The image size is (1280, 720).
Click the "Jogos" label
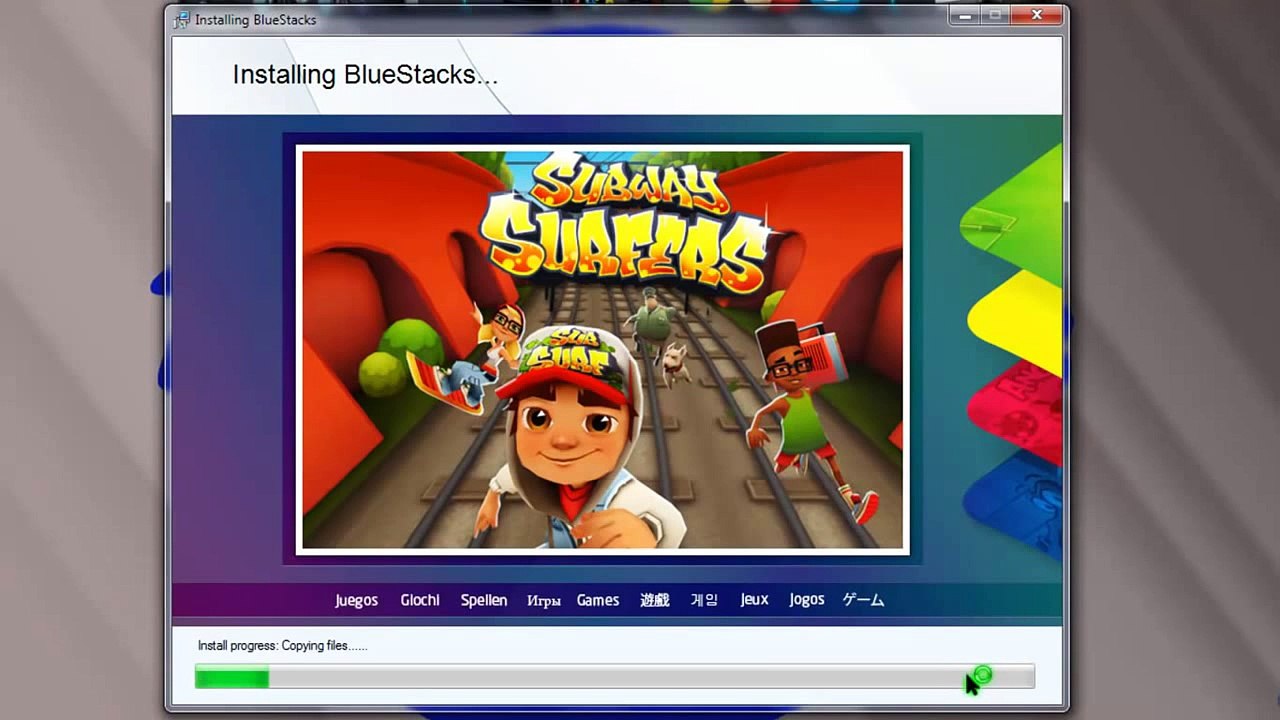(x=807, y=599)
